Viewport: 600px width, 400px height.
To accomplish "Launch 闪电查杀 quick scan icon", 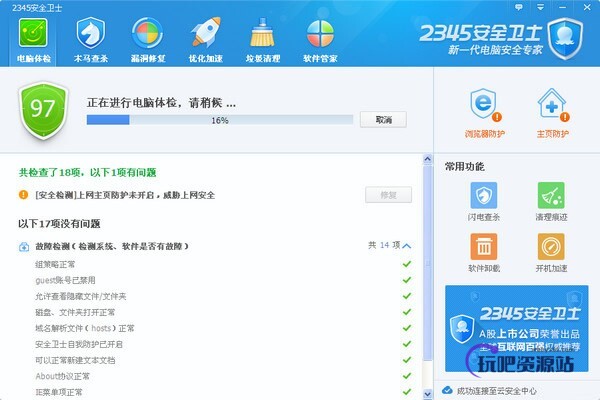I will 484,195.
